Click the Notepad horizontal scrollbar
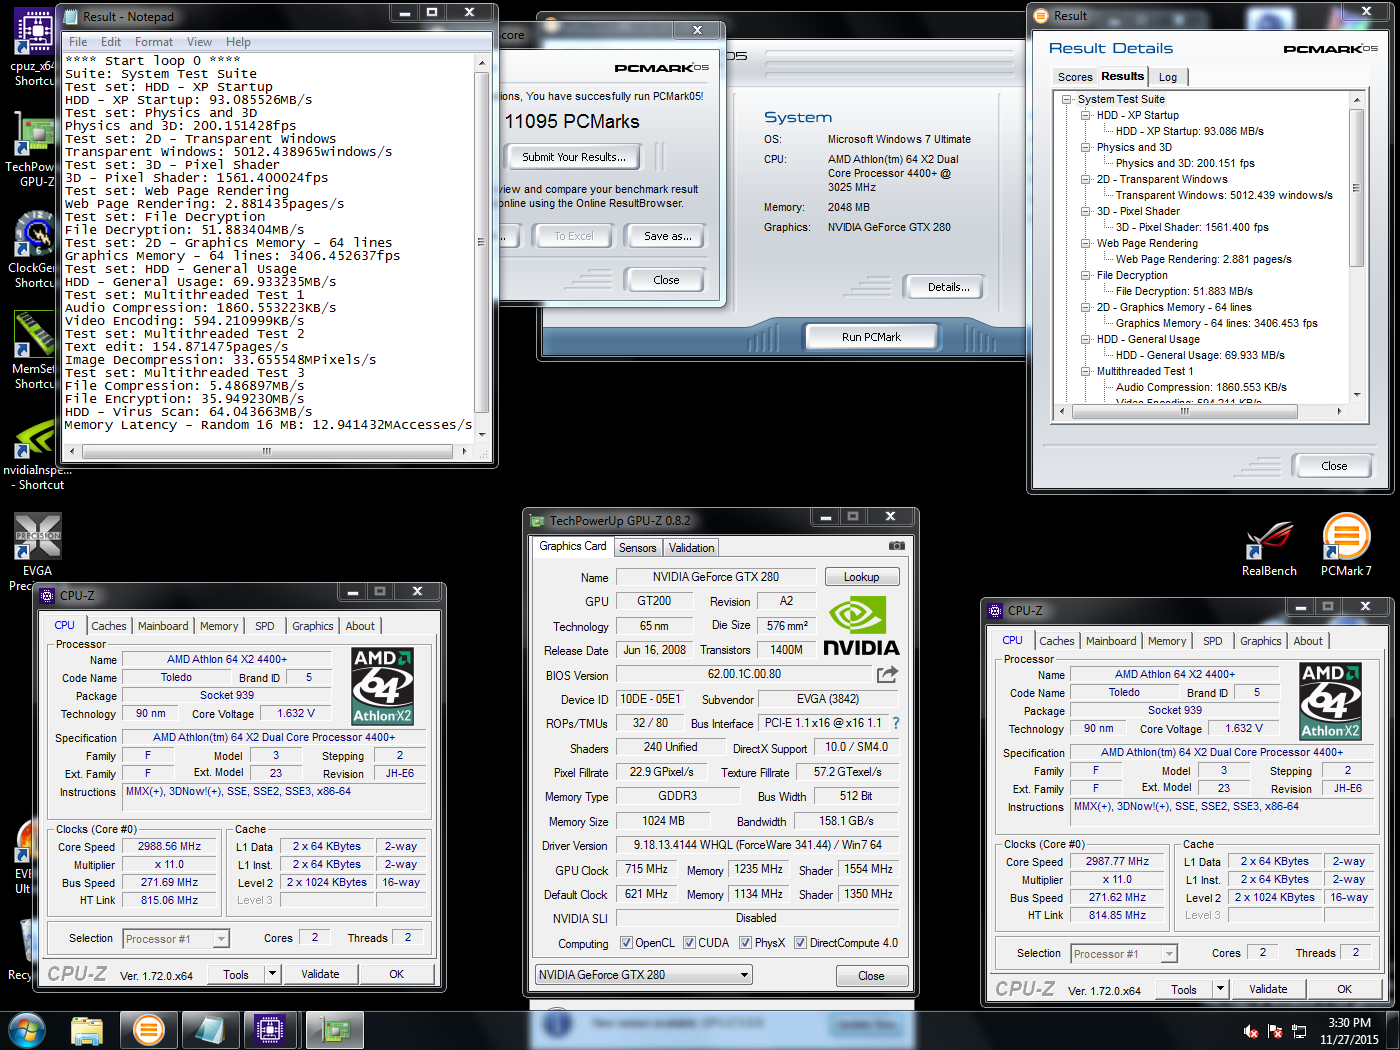The image size is (1400, 1050). coord(267,451)
